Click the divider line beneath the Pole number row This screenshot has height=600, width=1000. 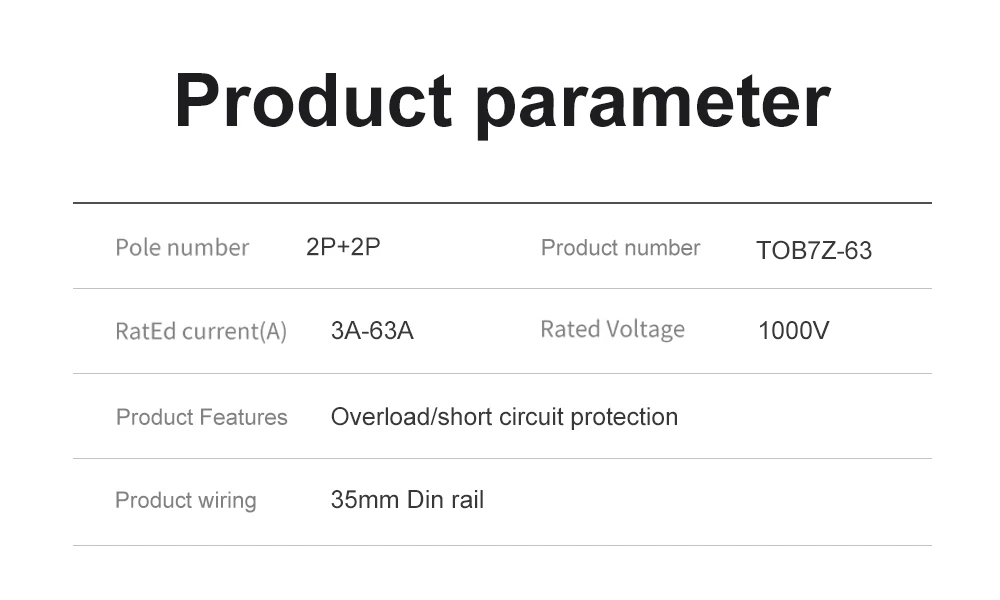tap(502, 289)
